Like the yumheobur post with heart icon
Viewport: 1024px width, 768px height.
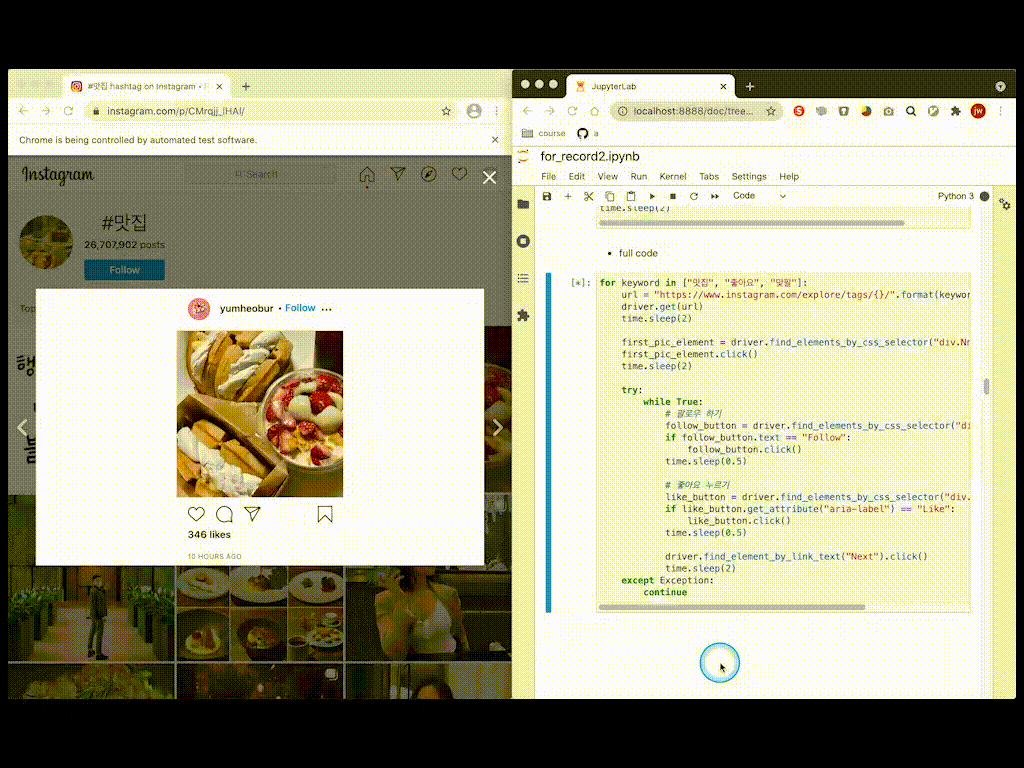(x=196, y=514)
